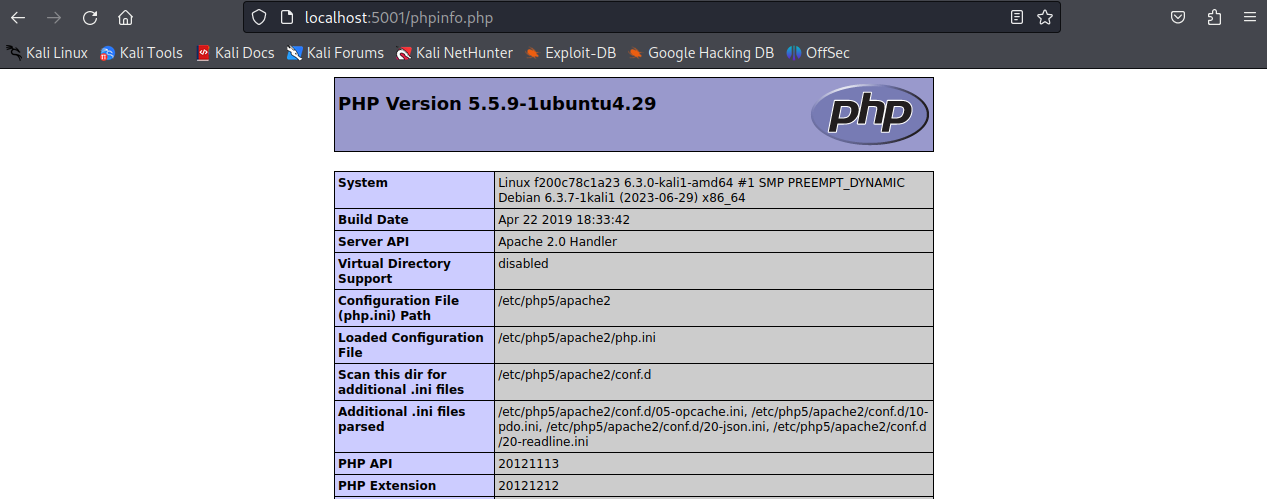The width and height of the screenshot is (1267, 499).
Task: Open the Exploit-DB bookmark
Action: pos(570,53)
